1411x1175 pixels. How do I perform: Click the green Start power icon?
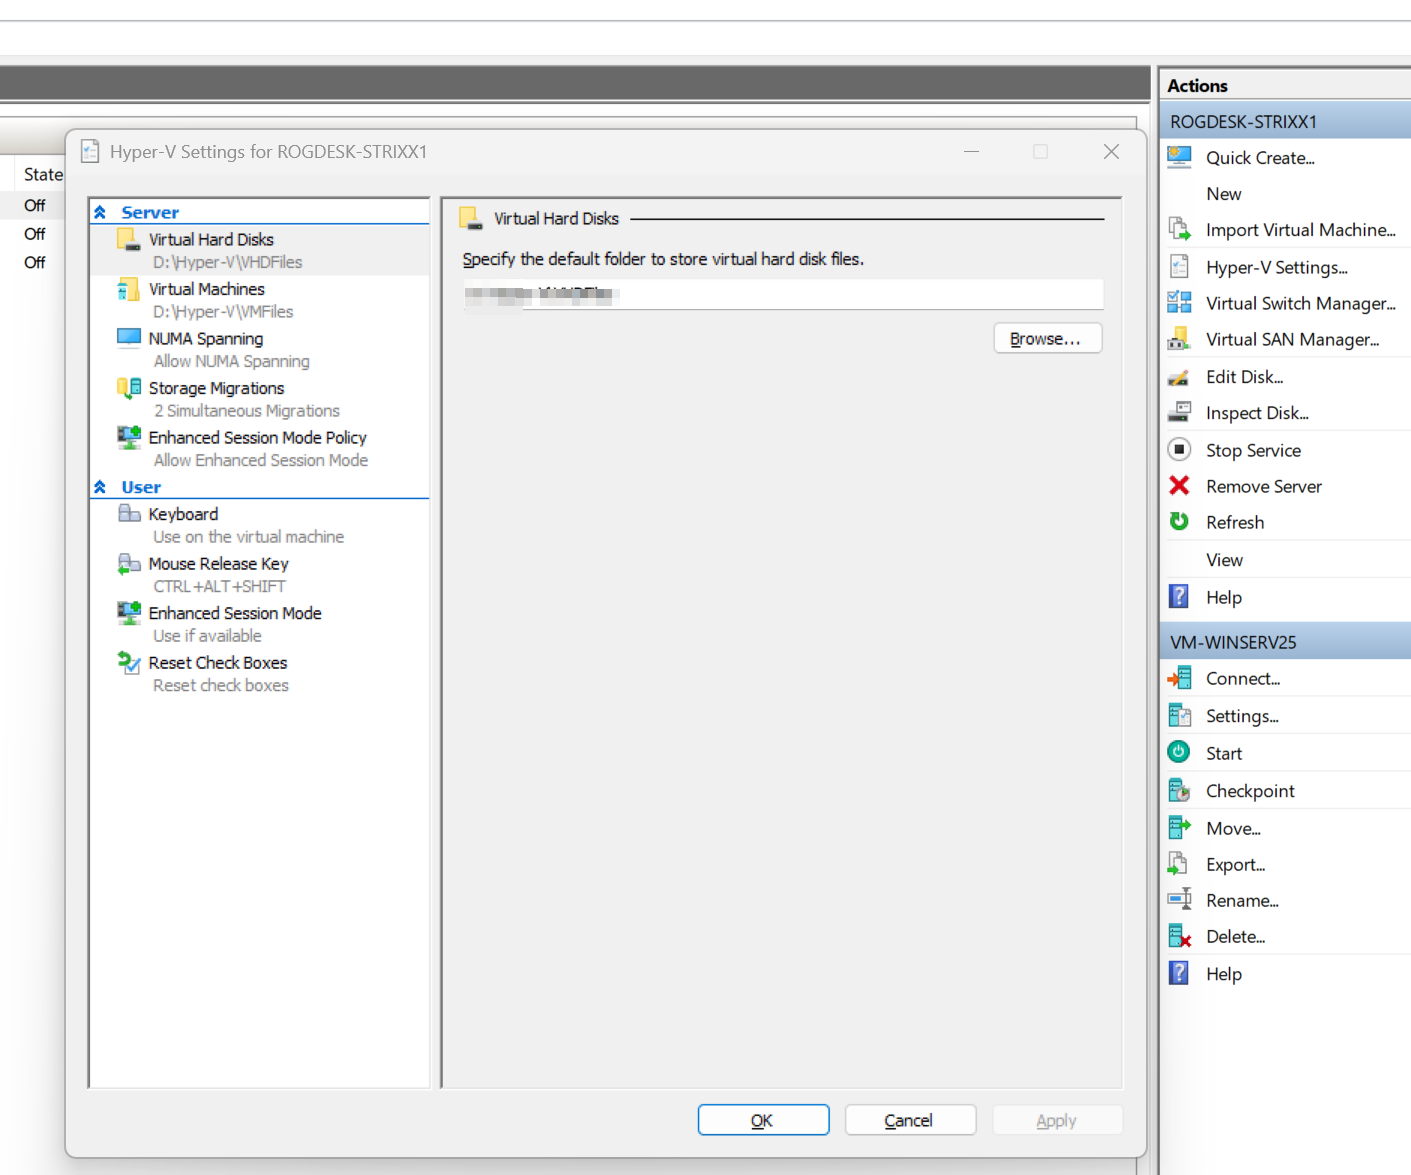pyautogui.click(x=1179, y=752)
